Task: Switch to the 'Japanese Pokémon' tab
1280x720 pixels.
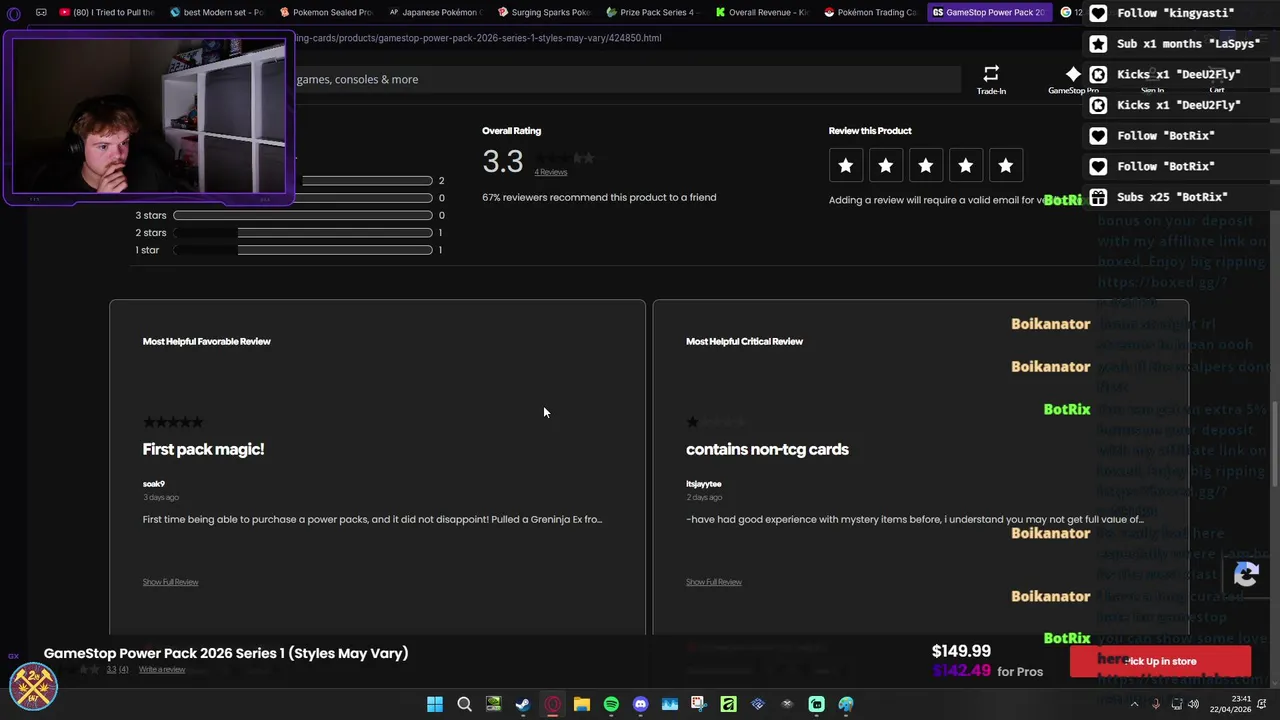Action: [x=435, y=12]
